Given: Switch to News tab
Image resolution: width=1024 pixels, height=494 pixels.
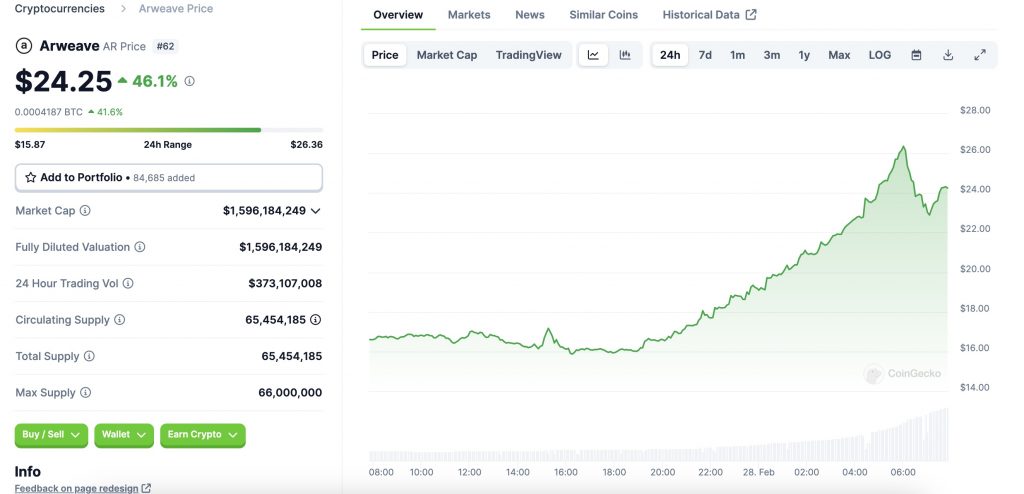Looking at the screenshot, I should click(530, 14).
